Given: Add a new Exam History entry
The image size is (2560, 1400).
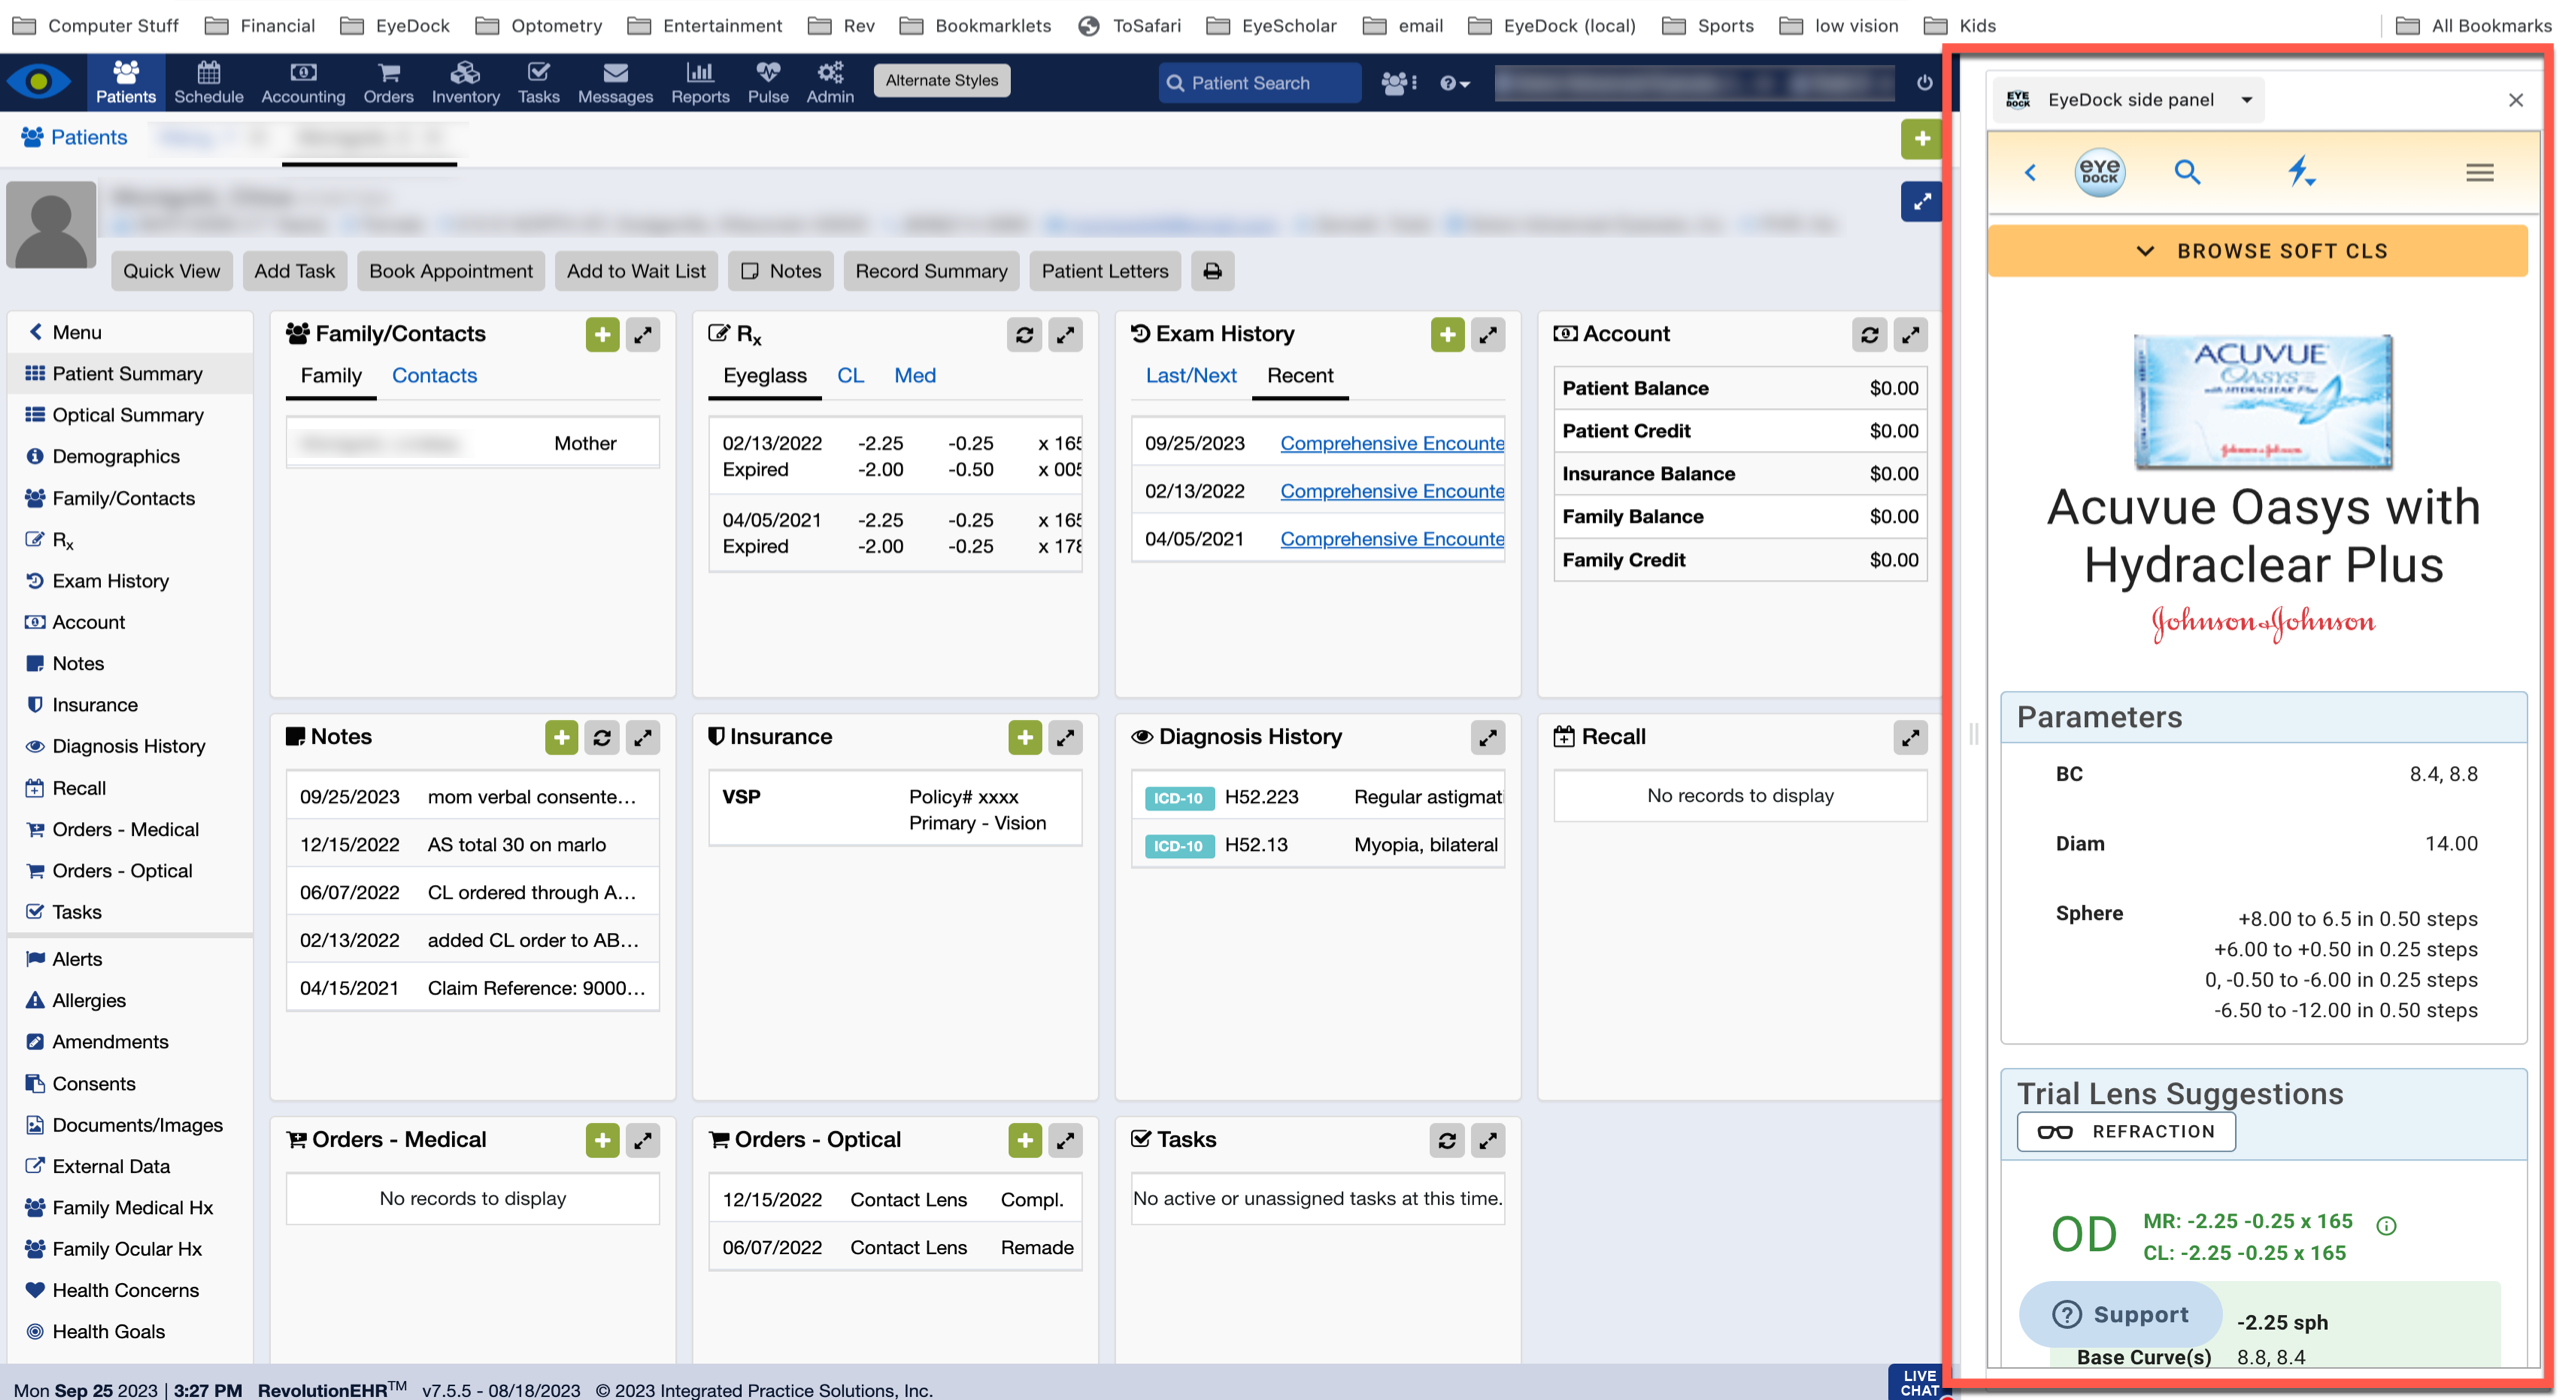Looking at the screenshot, I should point(1446,335).
